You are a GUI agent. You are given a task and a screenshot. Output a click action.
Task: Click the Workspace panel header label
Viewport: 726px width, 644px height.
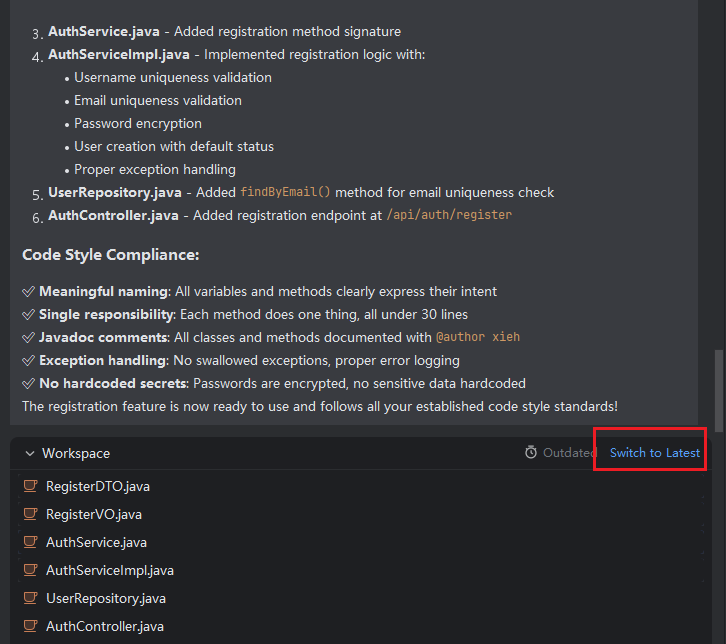coord(76,454)
